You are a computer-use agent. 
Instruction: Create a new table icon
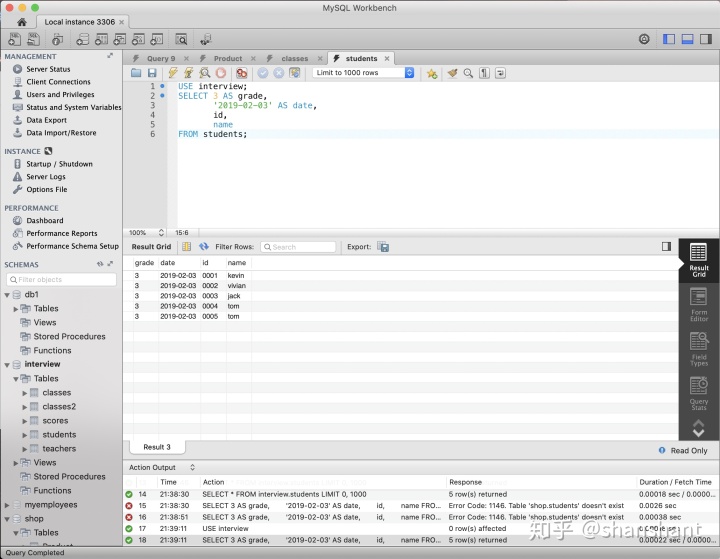(x=101, y=40)
